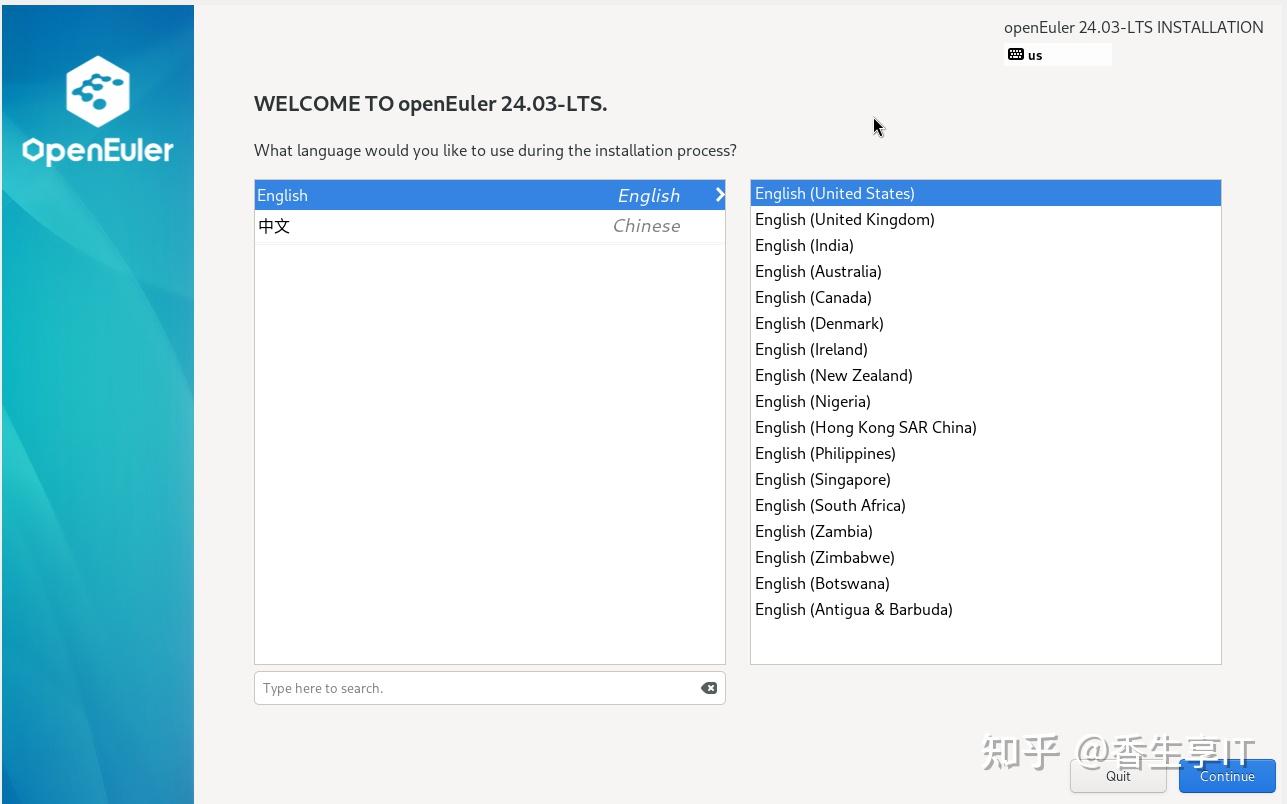Expand English variants with the arrow chevron
This screenshot has width=1287, height=804.
click(719, 195)
